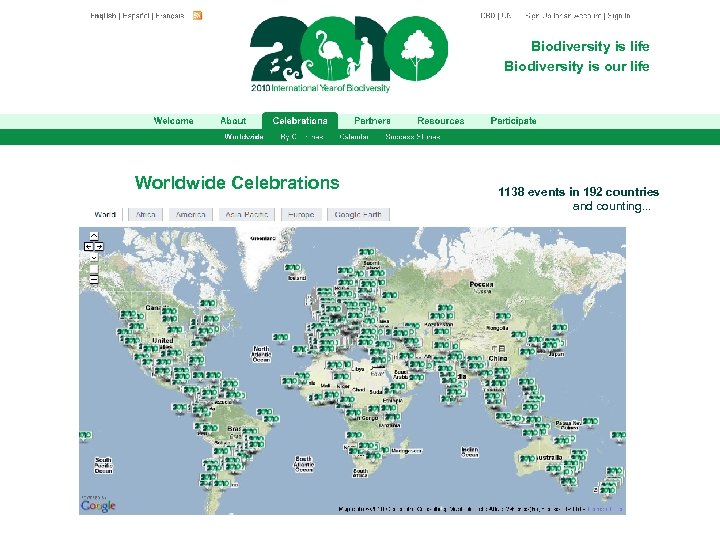The width and height of the screenshot is (720, 540).
Task: Click the '1138 events in 192 countries' text
Action: tap(578, 192)
